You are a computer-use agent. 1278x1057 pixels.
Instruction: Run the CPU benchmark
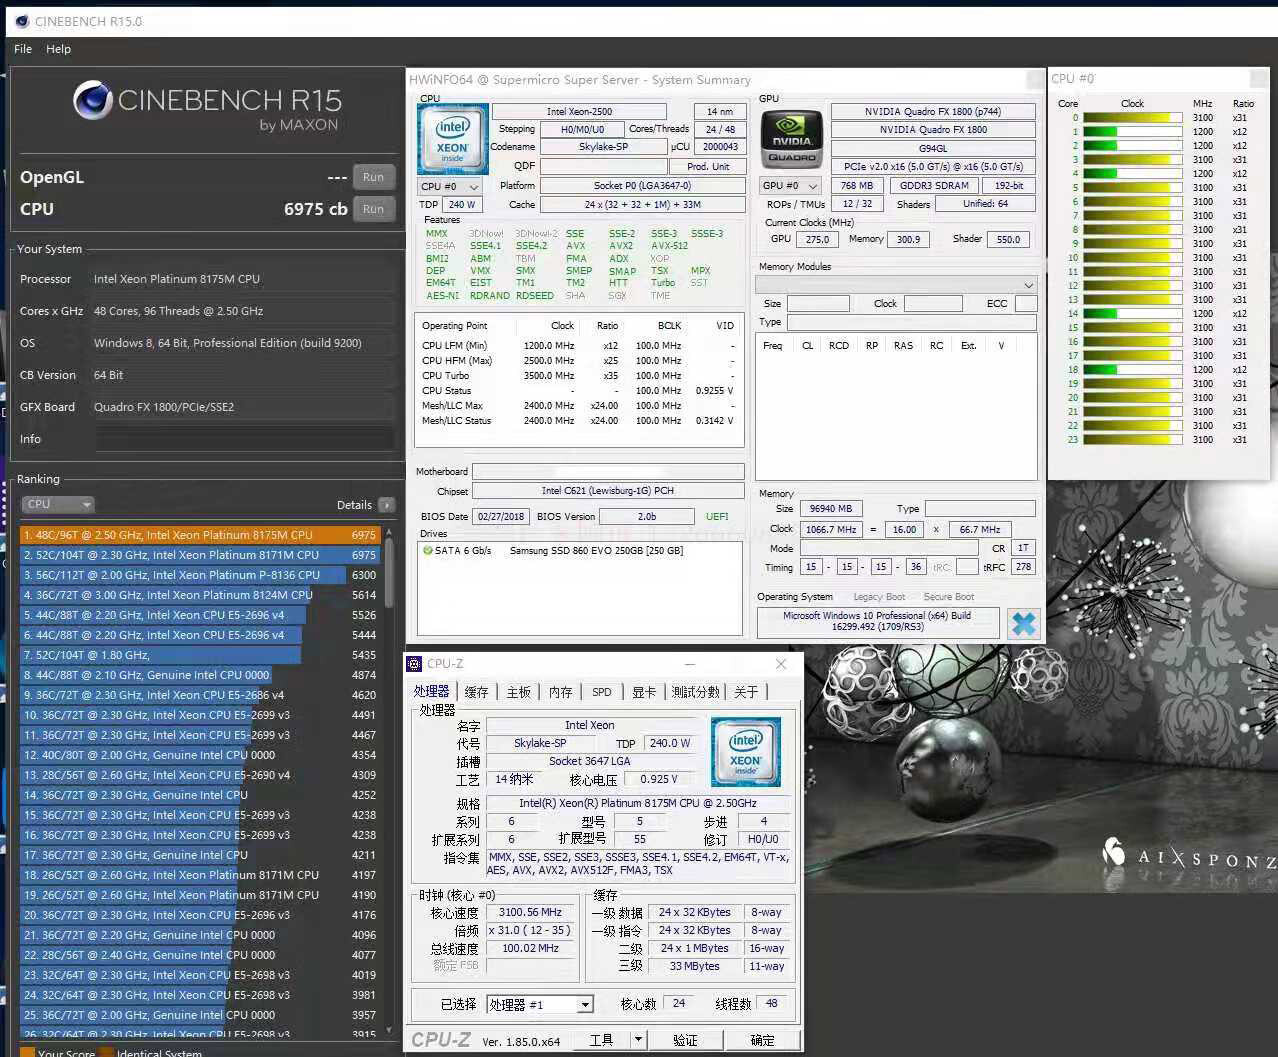click(x=373, y=209)
